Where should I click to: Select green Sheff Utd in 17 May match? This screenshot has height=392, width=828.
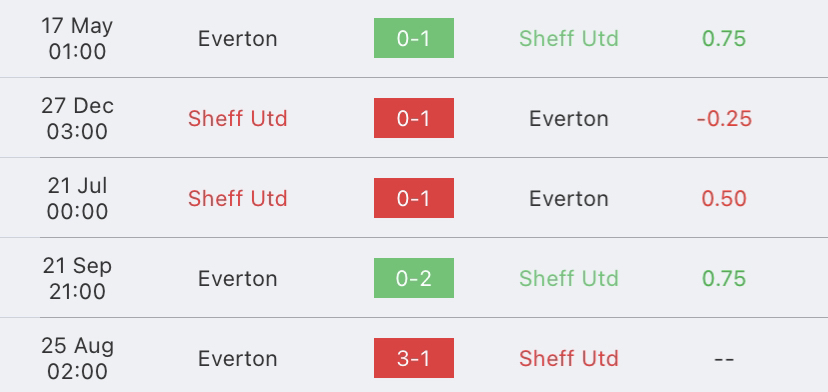pyautogui.click(x=569, y=39)
